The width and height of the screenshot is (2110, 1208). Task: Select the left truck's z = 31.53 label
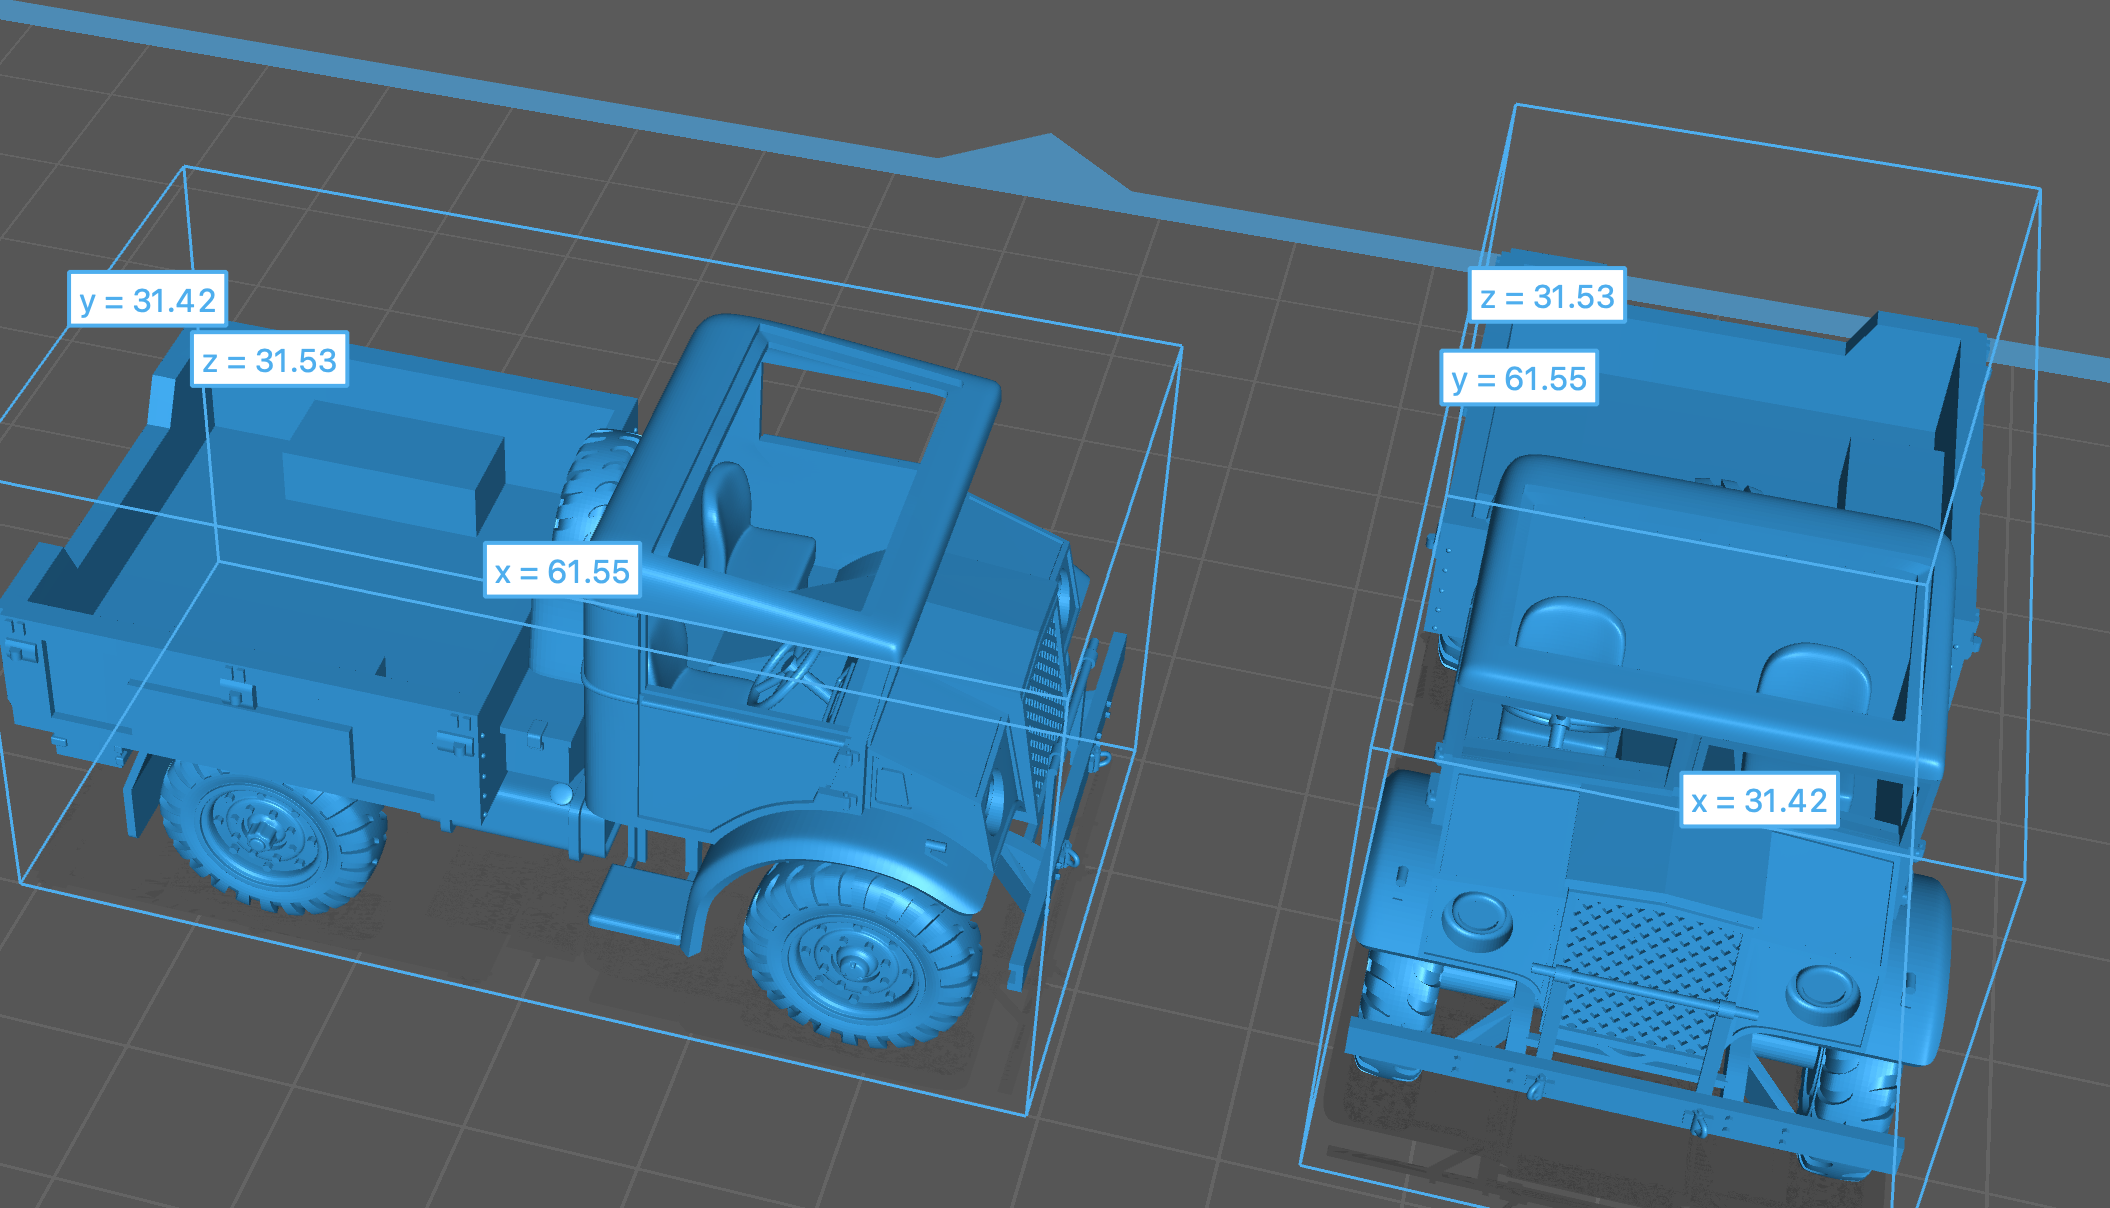tap(269, 360)
